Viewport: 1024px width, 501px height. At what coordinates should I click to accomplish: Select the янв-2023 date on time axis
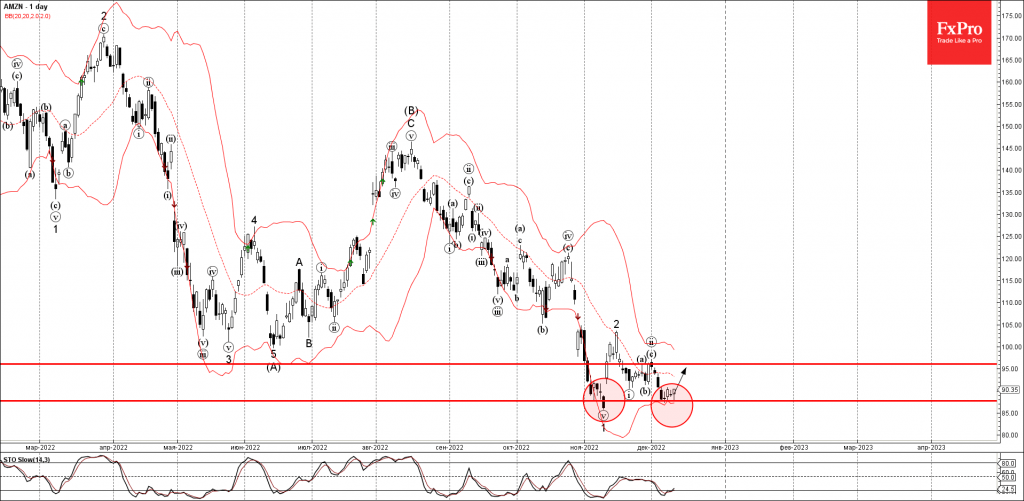click(x=724, y=447)
